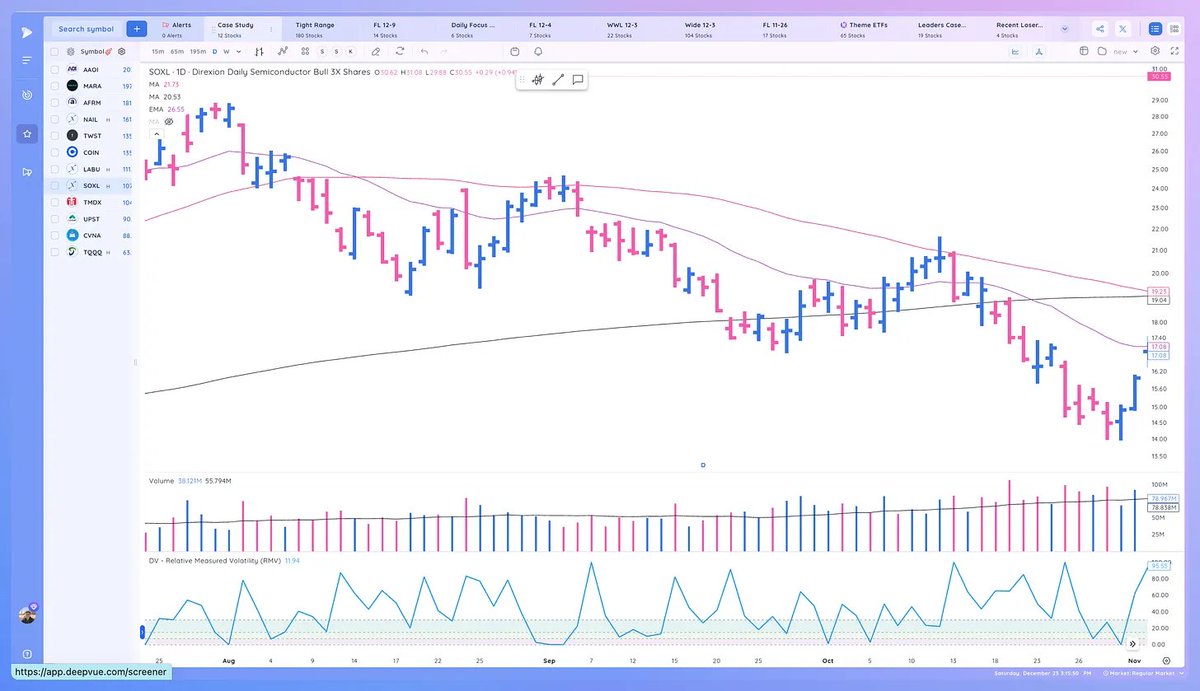This screenshot has width=1200, height=691.
Task: Click the redo arrow in chart toolbar
Action: pos(444,51)
